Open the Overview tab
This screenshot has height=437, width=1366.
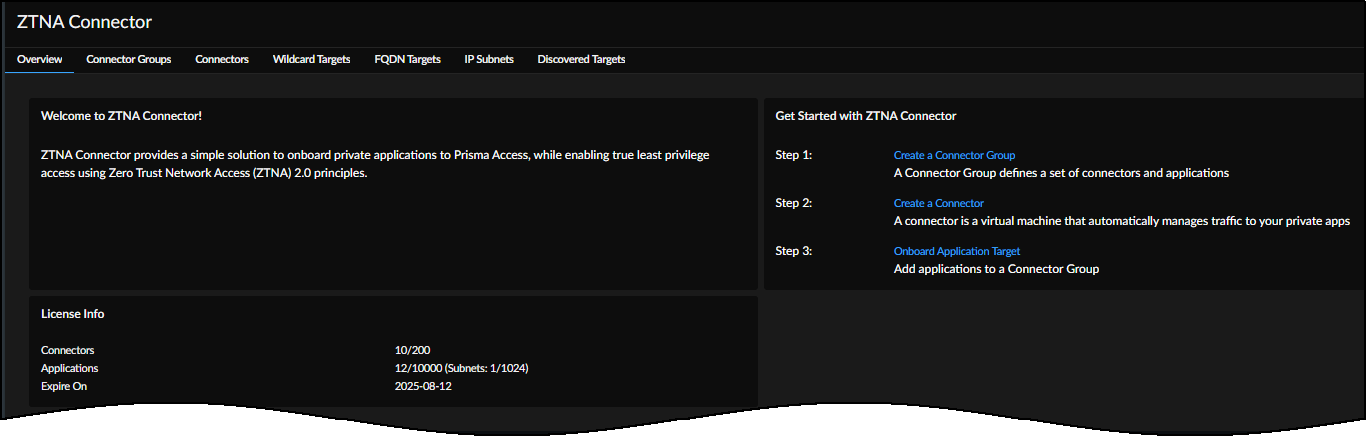40,59
